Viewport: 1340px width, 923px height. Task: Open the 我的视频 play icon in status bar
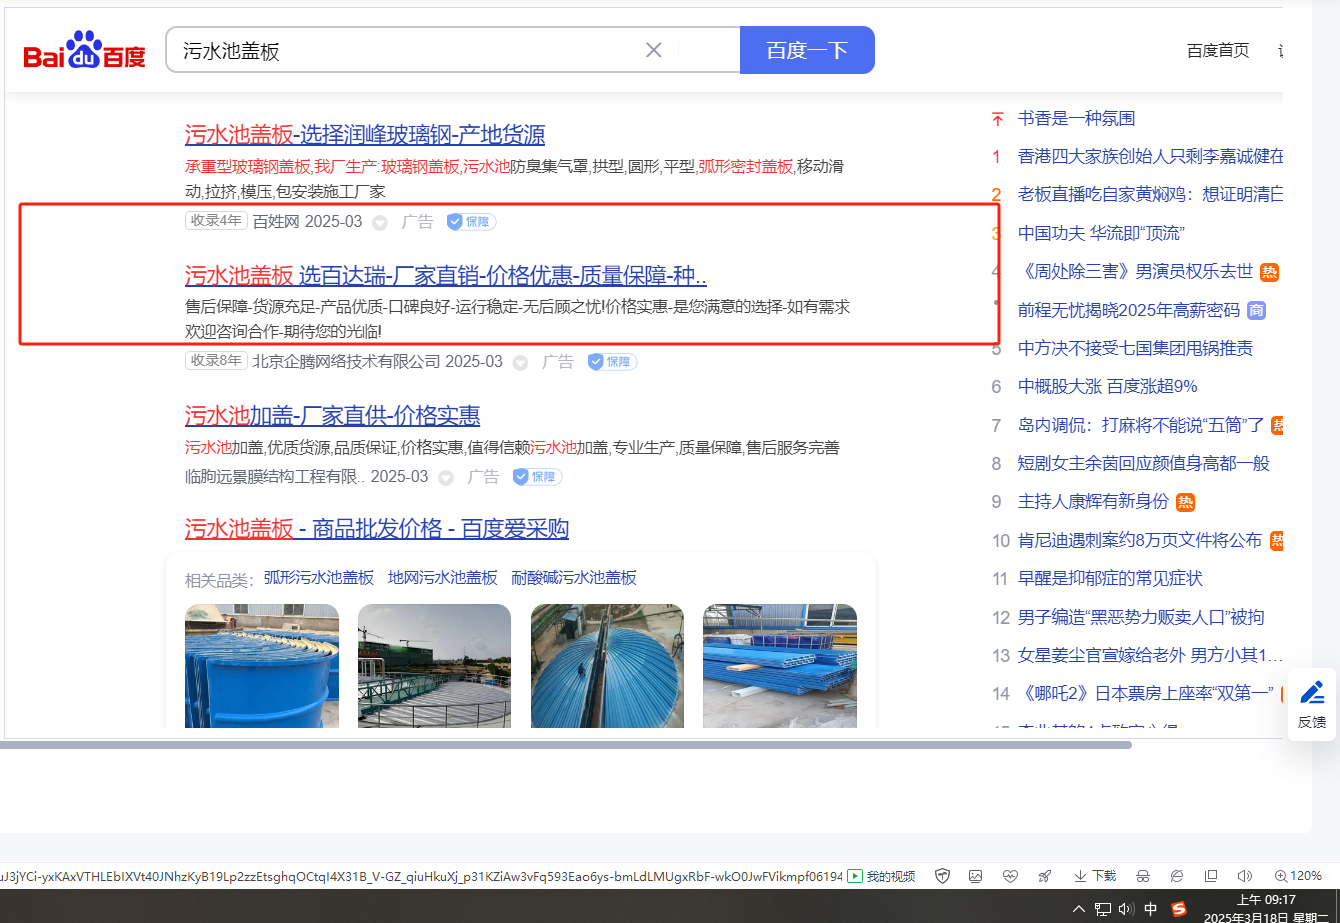[855, 876]
